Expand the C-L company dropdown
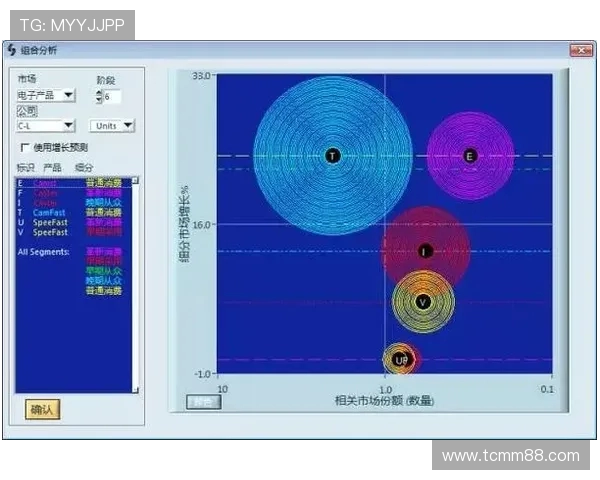 click(46, 126)
